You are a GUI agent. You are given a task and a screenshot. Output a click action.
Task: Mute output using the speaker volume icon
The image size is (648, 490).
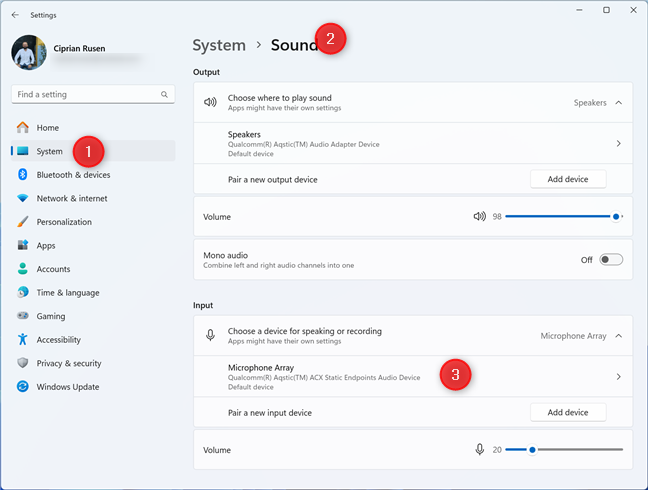click(x=479, y=216)
